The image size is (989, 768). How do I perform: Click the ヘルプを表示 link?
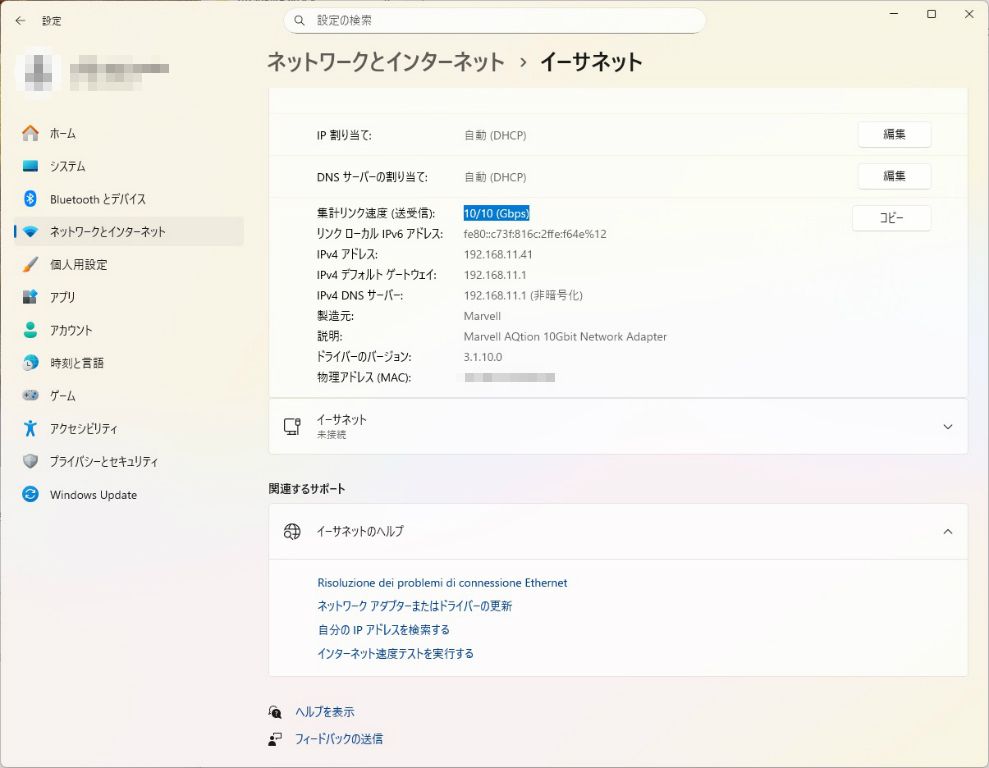(325, 712)
